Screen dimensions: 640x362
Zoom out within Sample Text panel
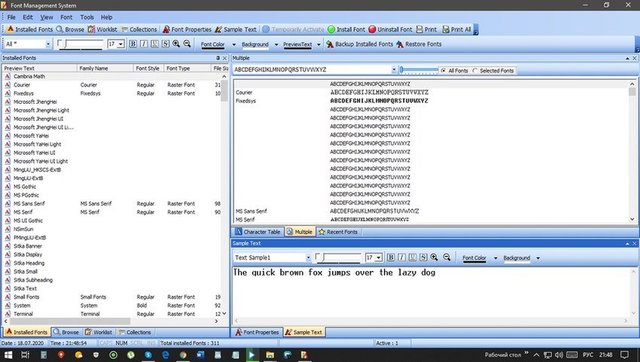tap(447, 257)
